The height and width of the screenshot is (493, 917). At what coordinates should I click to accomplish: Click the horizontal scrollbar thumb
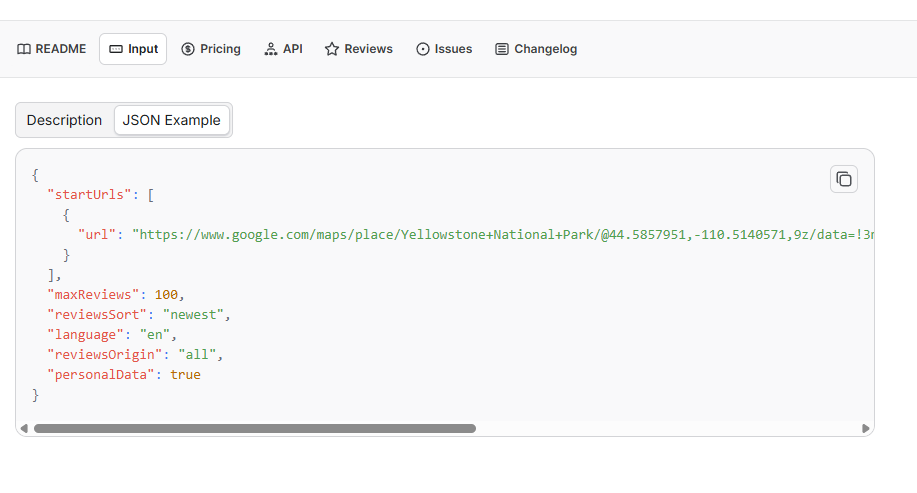pos(254,428)
